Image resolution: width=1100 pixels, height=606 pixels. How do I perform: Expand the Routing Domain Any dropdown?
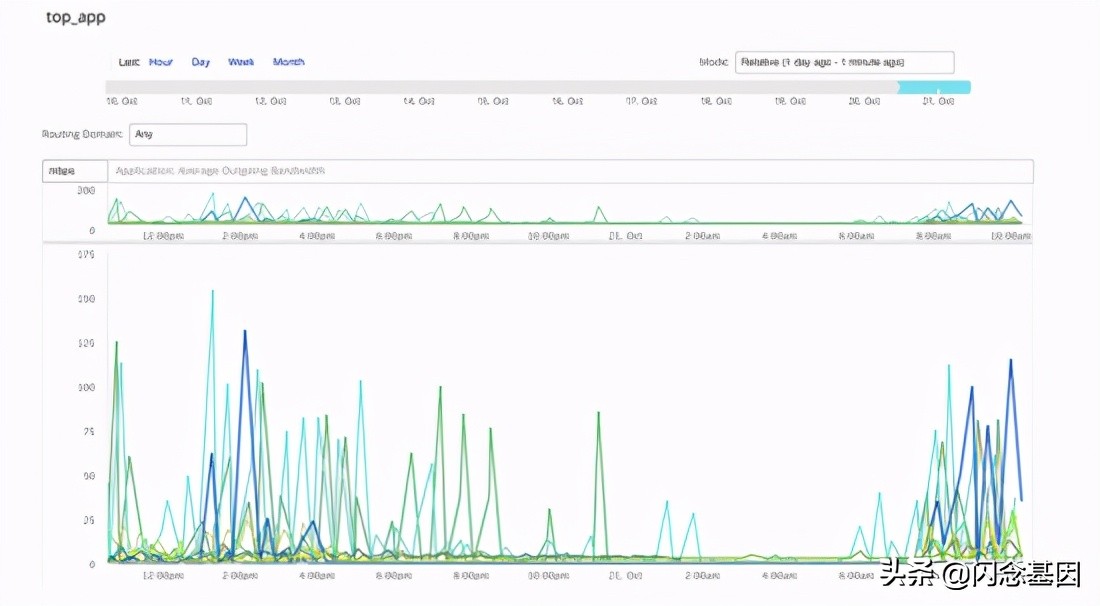point(188,134)
